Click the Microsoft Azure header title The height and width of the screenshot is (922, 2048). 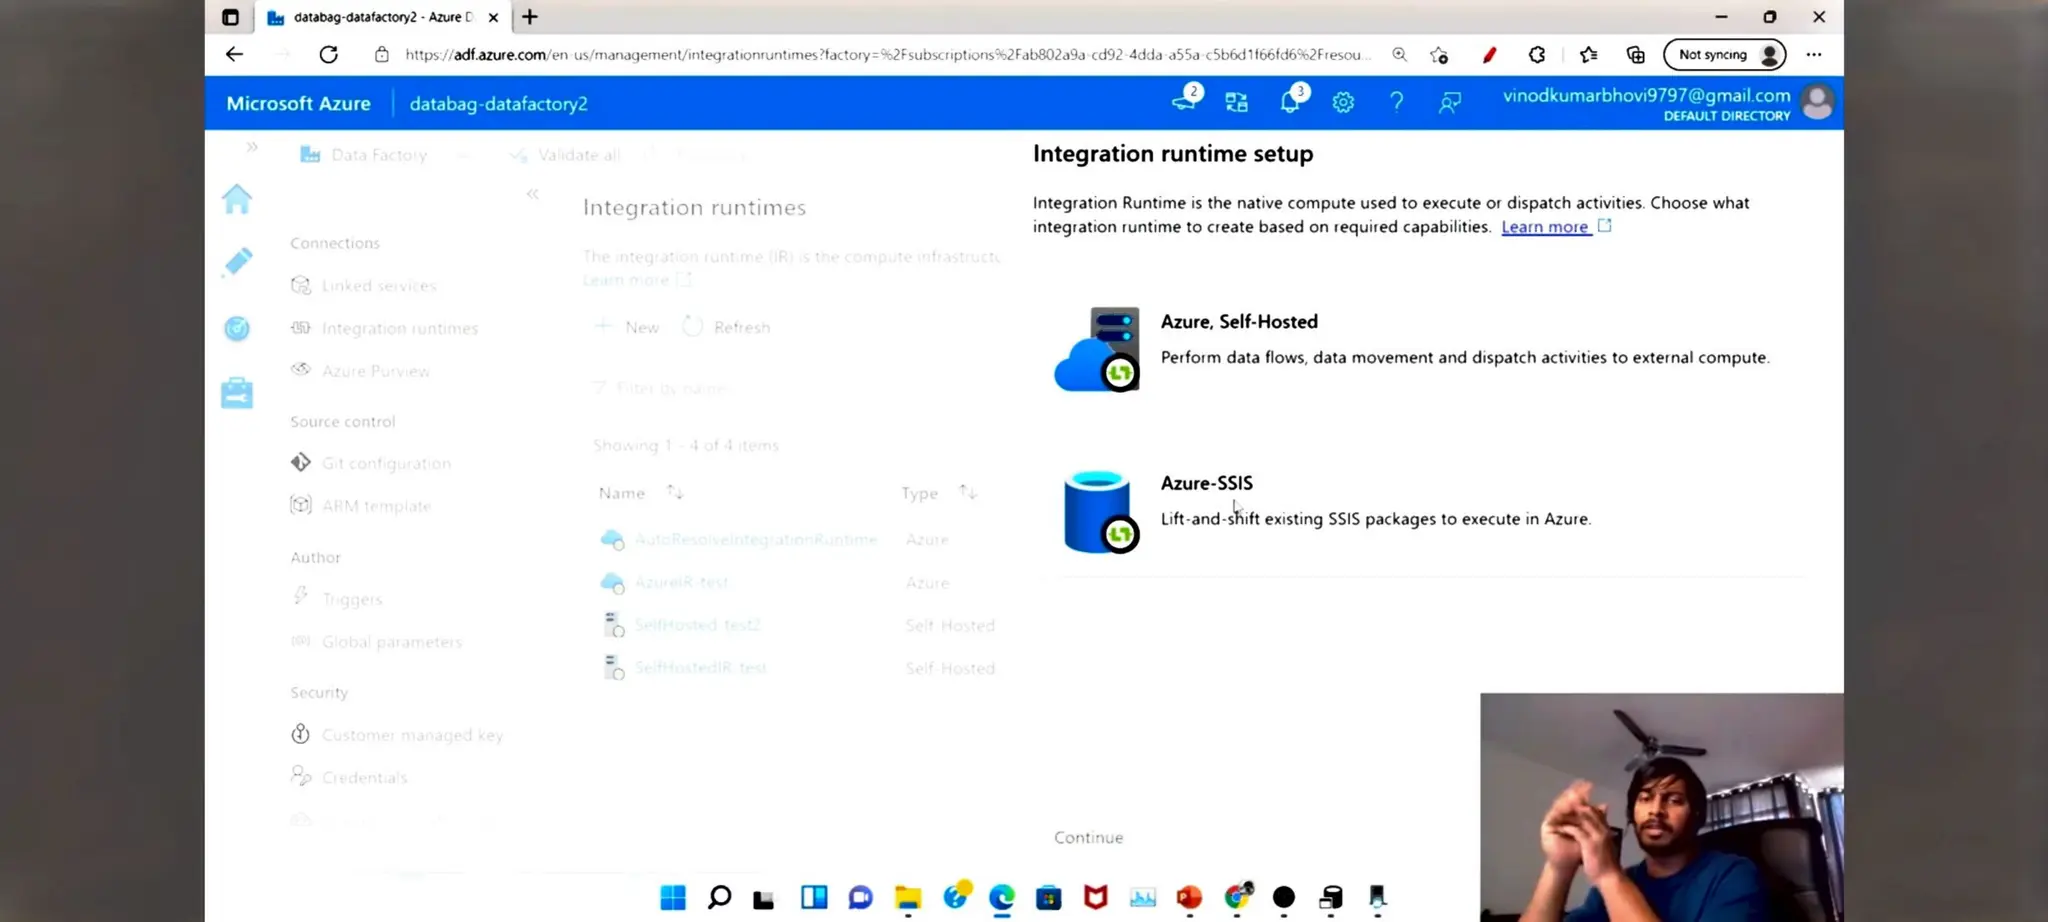[298, 103]
